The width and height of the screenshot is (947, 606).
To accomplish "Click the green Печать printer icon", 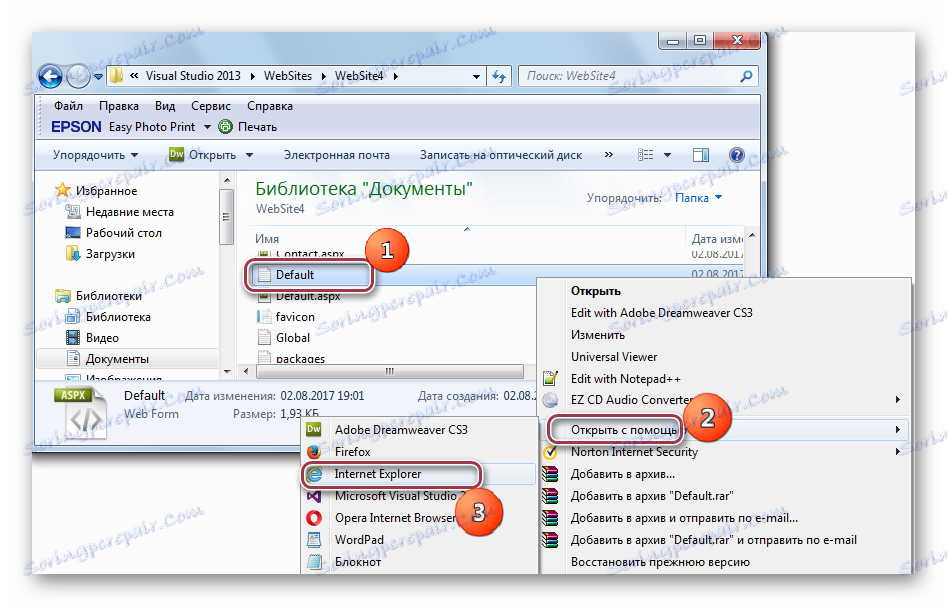I will point(227,127).
